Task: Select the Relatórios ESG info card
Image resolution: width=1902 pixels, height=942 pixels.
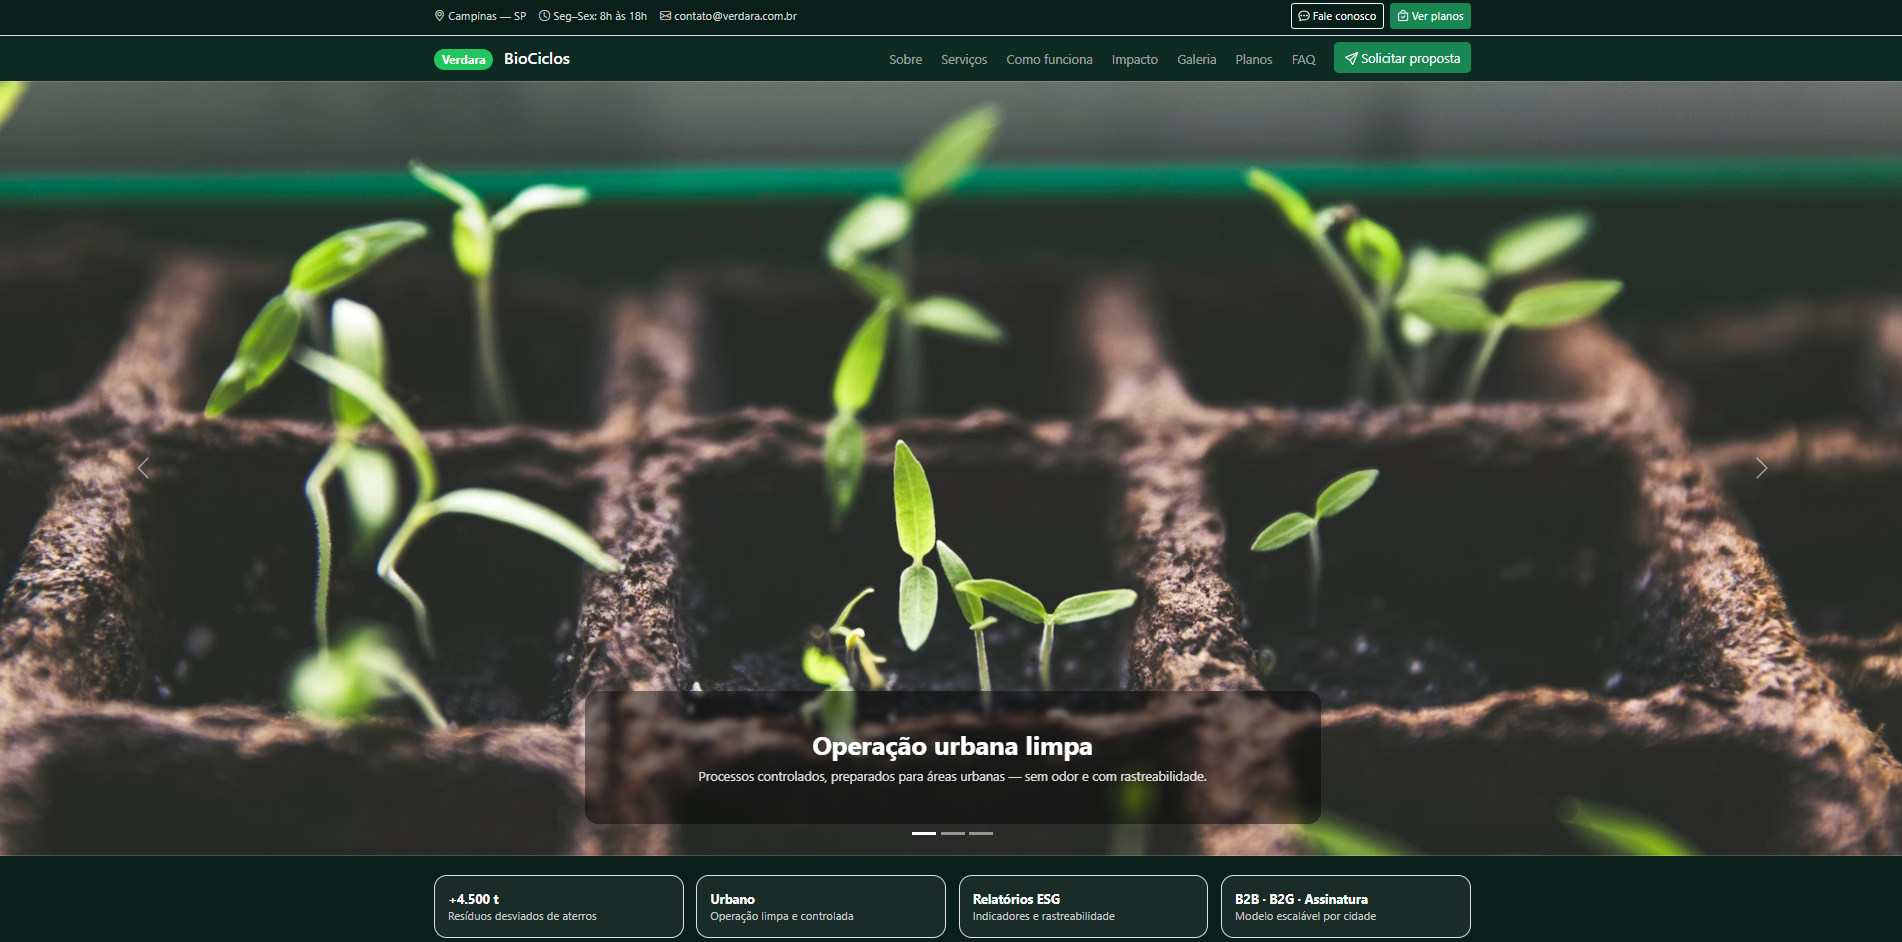Action: [1082, 906]
